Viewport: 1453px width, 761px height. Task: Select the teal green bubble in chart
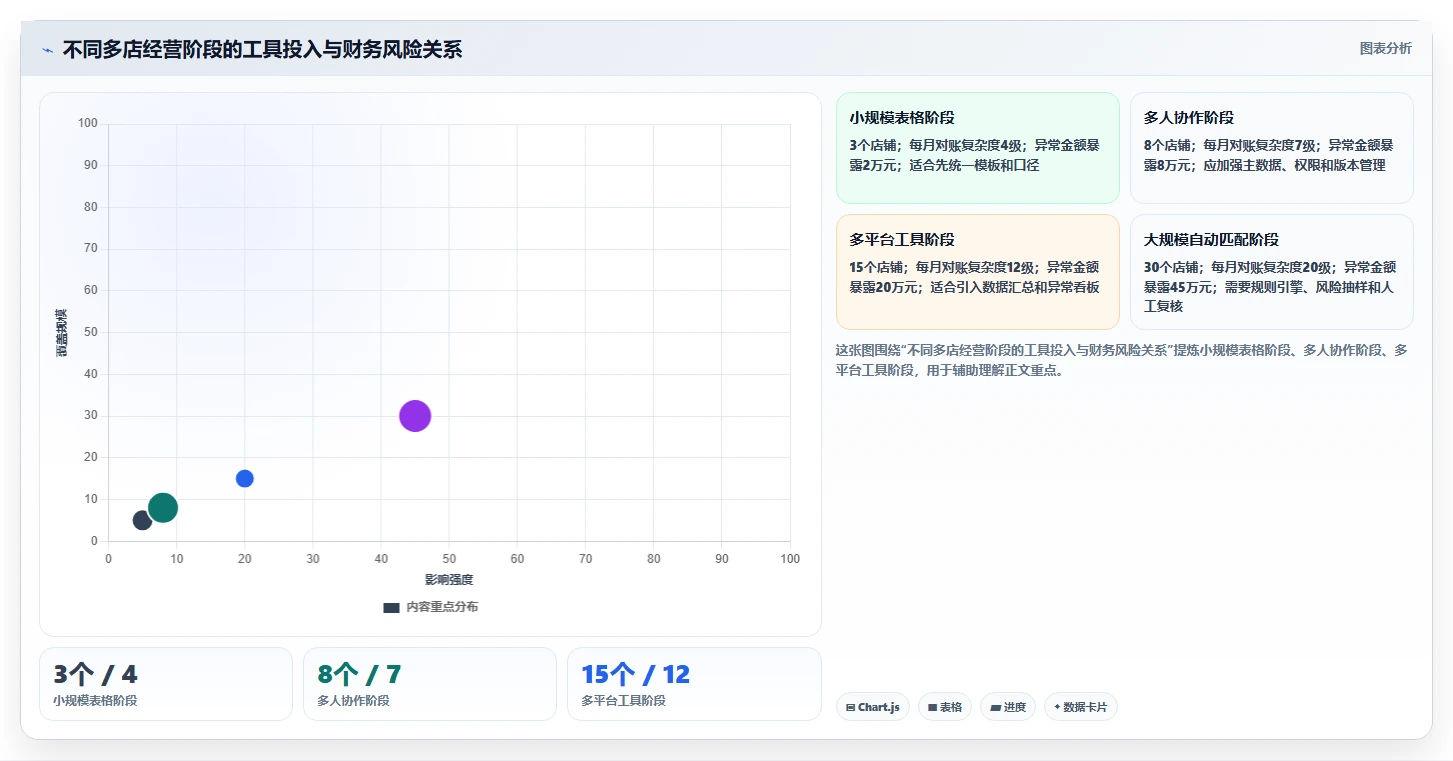point(163,508)
